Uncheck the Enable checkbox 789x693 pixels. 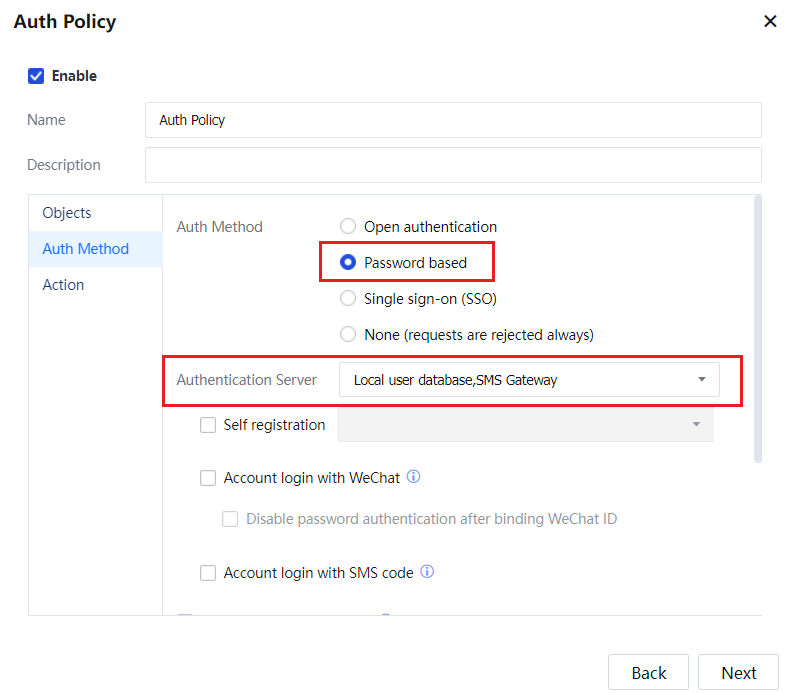coord(36,76)
